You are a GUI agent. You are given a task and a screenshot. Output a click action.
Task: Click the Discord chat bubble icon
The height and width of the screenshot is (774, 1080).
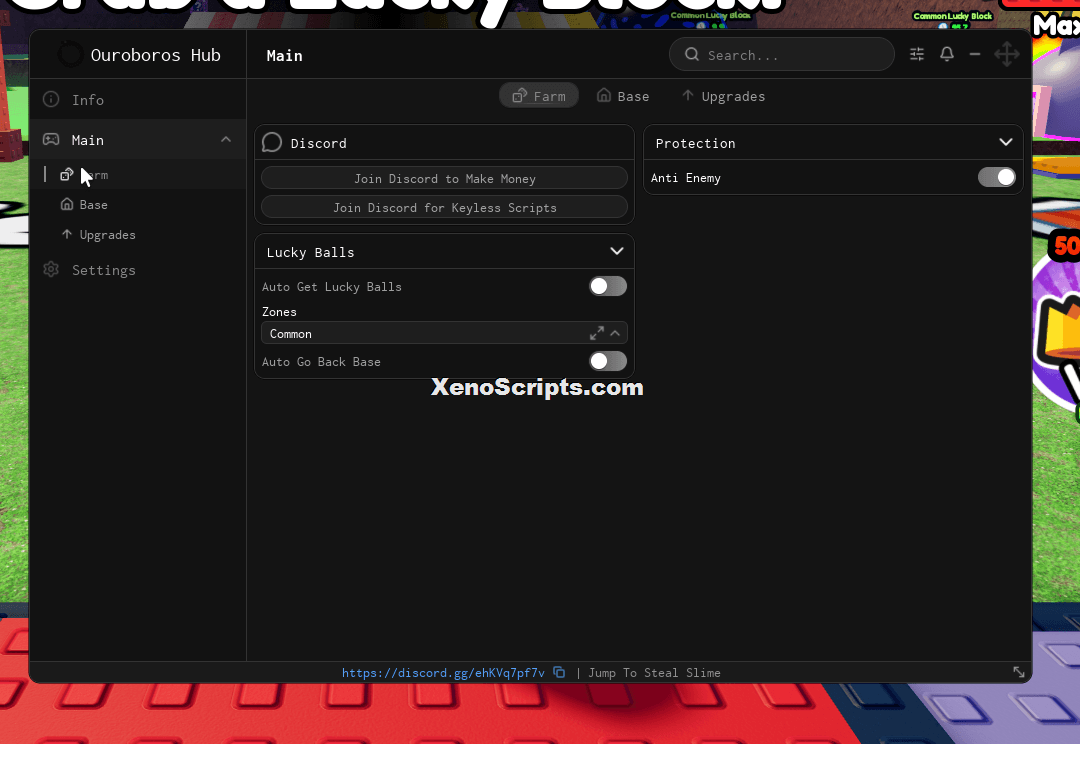272,143
